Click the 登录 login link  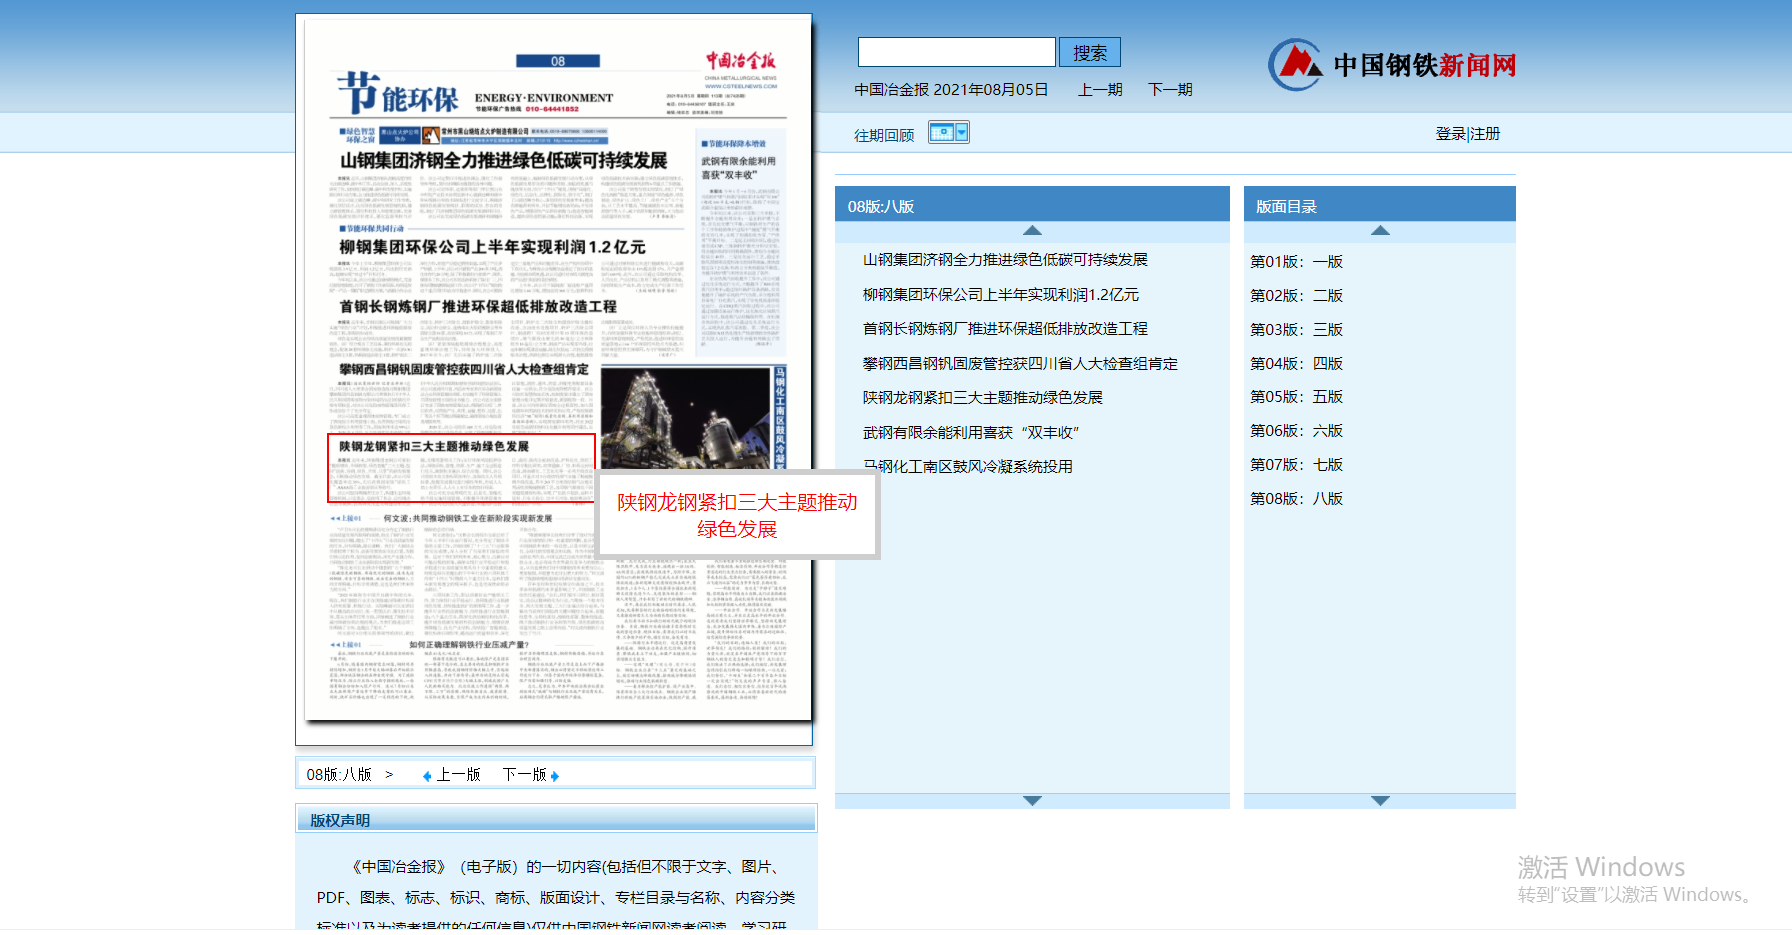click(1450, 134)
